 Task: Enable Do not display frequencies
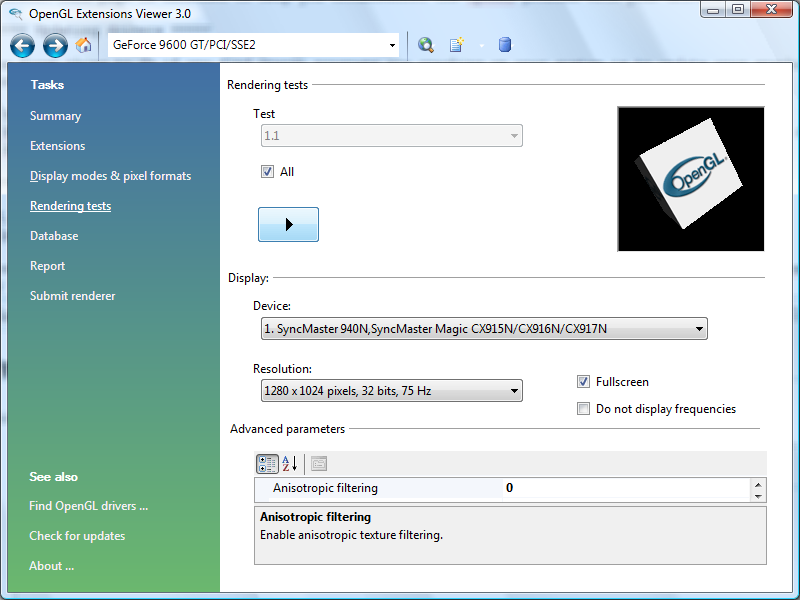click(x=584, y=409)
